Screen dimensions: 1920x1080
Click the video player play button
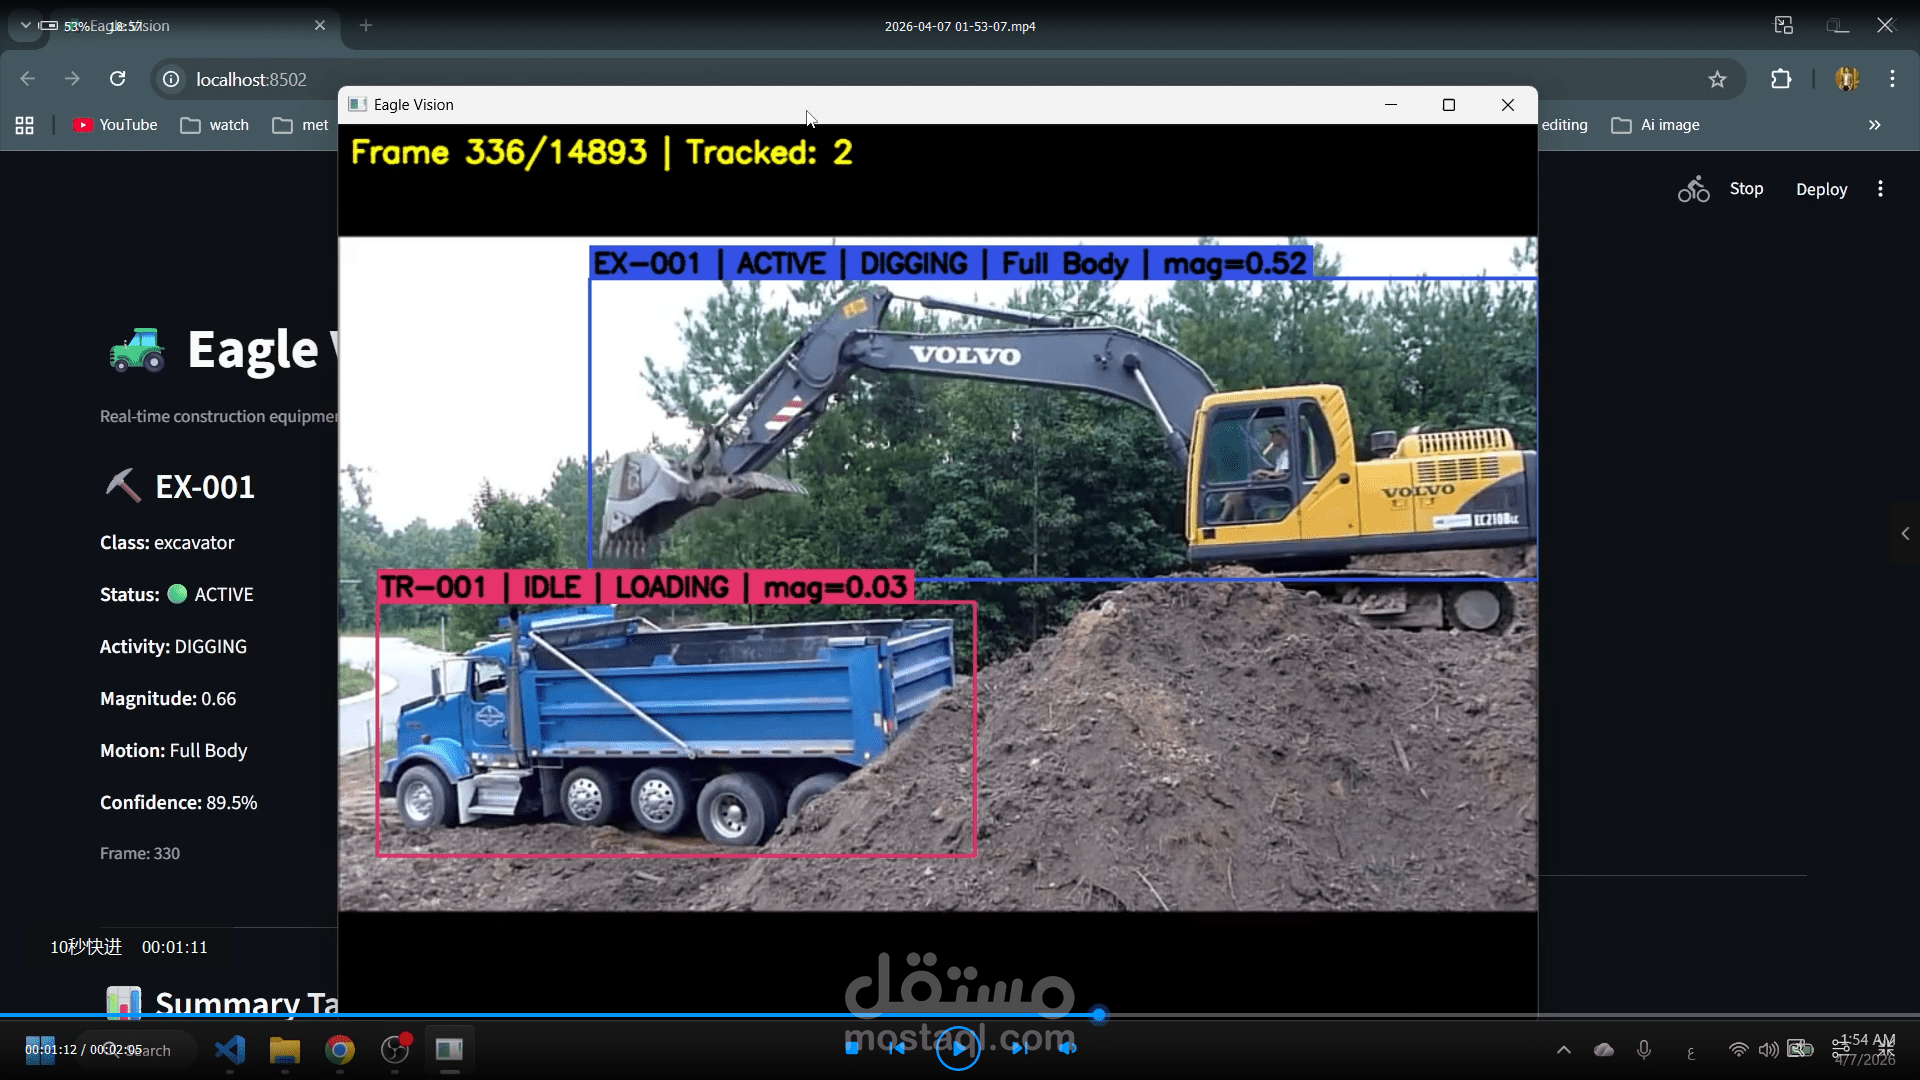click(958, 1048)
